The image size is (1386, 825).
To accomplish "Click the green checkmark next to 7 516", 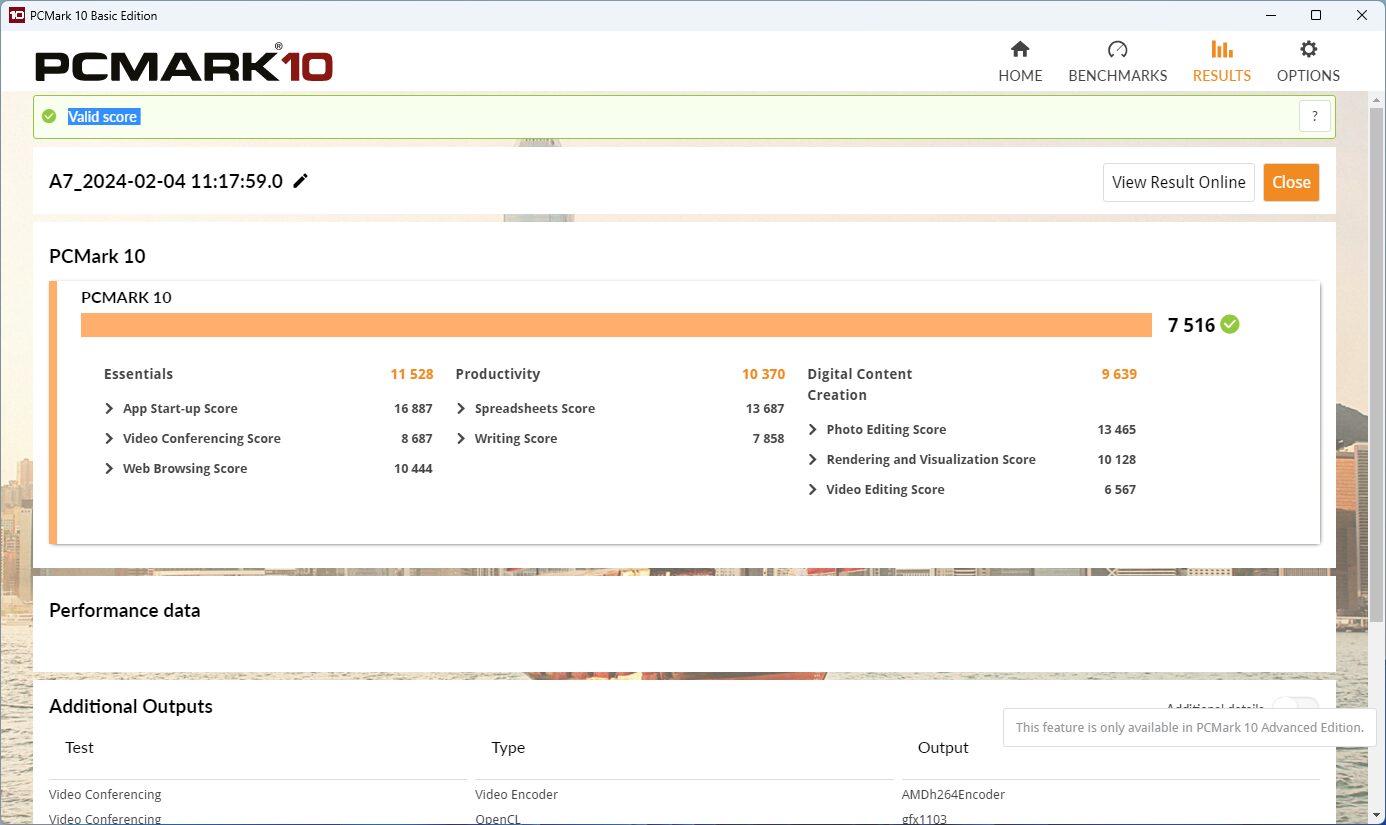I will pos(1230,324).
